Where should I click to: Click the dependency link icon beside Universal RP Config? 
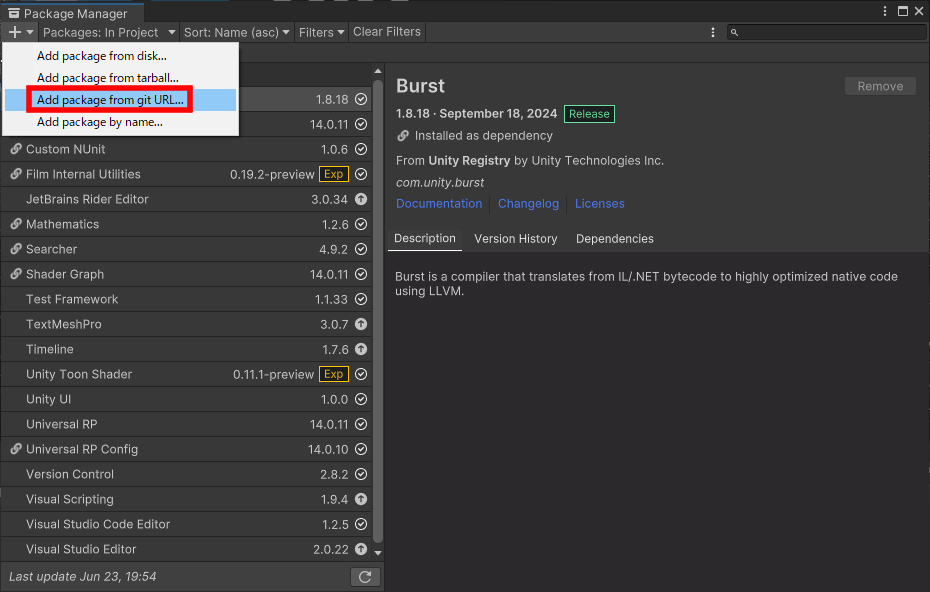16,449
